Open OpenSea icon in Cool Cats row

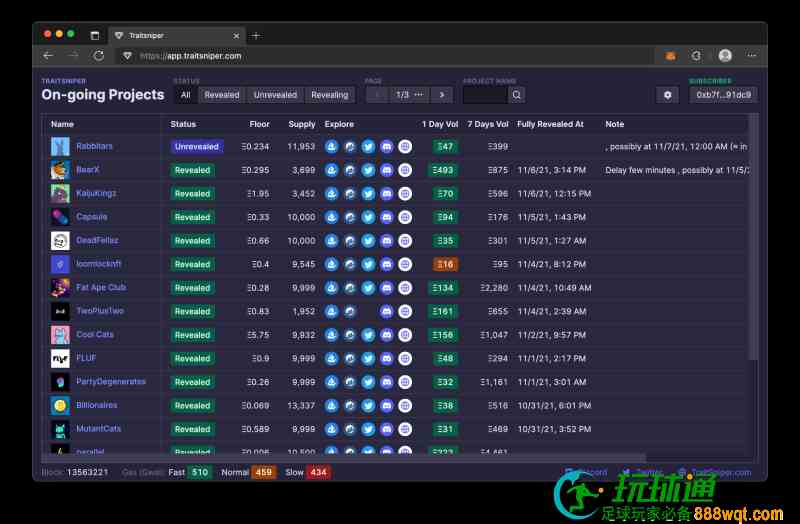point(332,335)
